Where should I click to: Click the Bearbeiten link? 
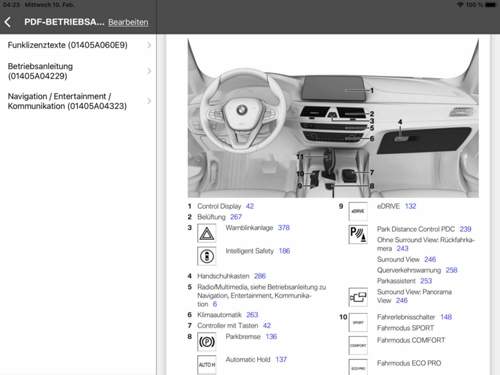(x=128, y=22)
